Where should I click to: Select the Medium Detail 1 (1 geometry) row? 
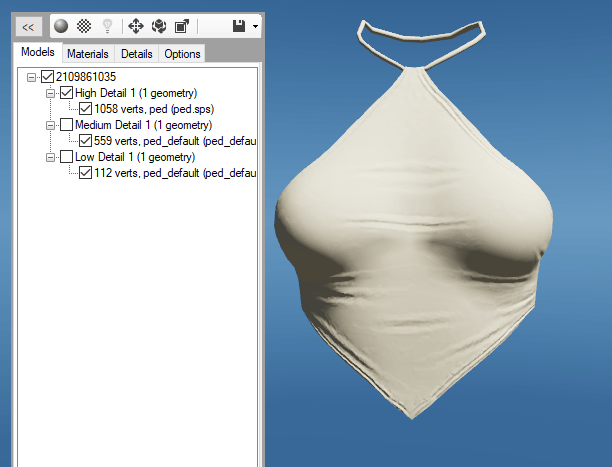(144, 125)
